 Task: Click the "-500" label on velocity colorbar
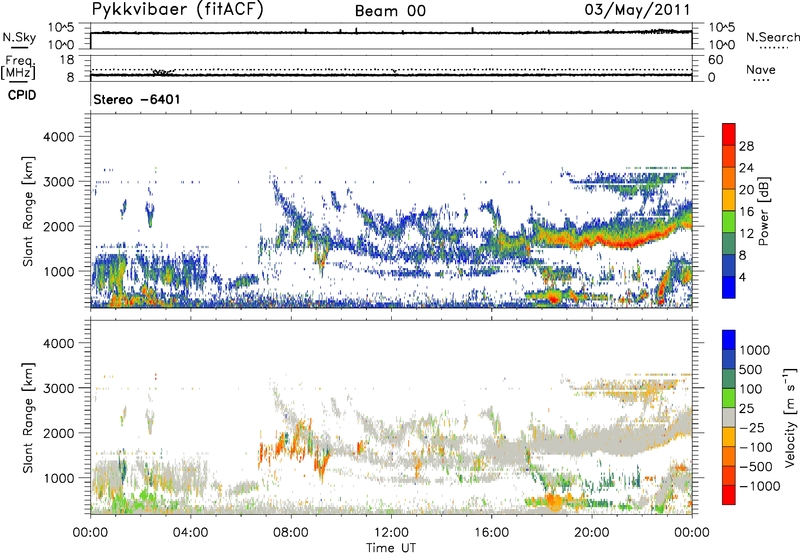pos(756,467)
